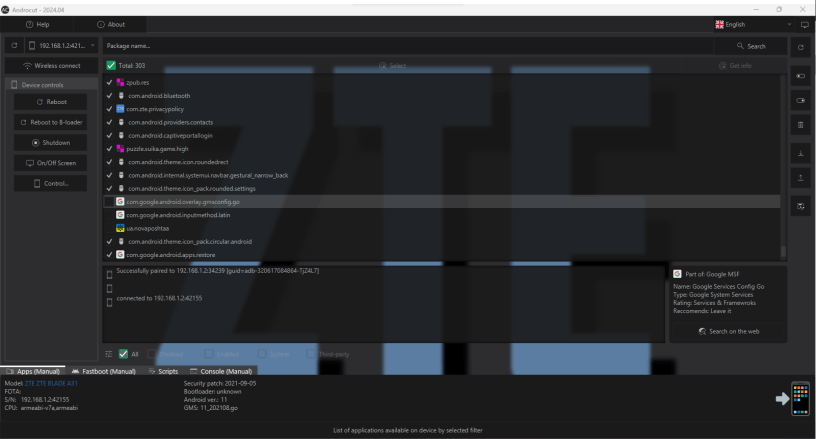Select com.android.providers.contacts row
Viewport: 816px width, 439px height.
pyautogui.click(x=441, y=122)
